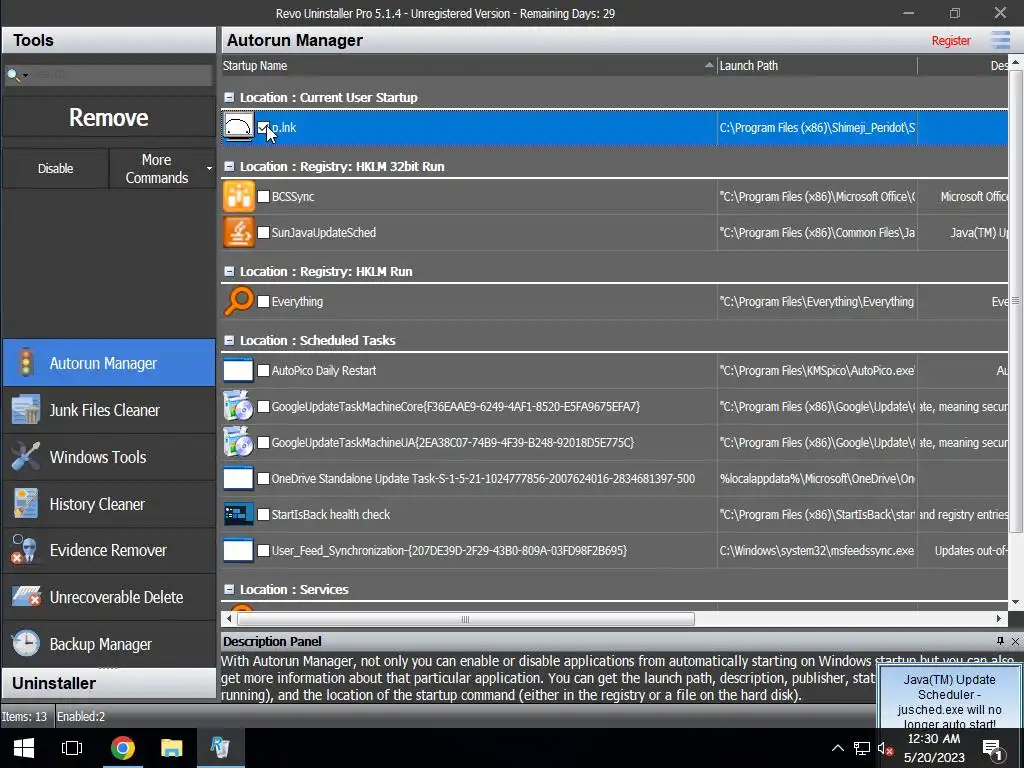Viewport: 1024px width, 768px height.
Task: Click the BCSSync Office icon
Action: point(238,197)
